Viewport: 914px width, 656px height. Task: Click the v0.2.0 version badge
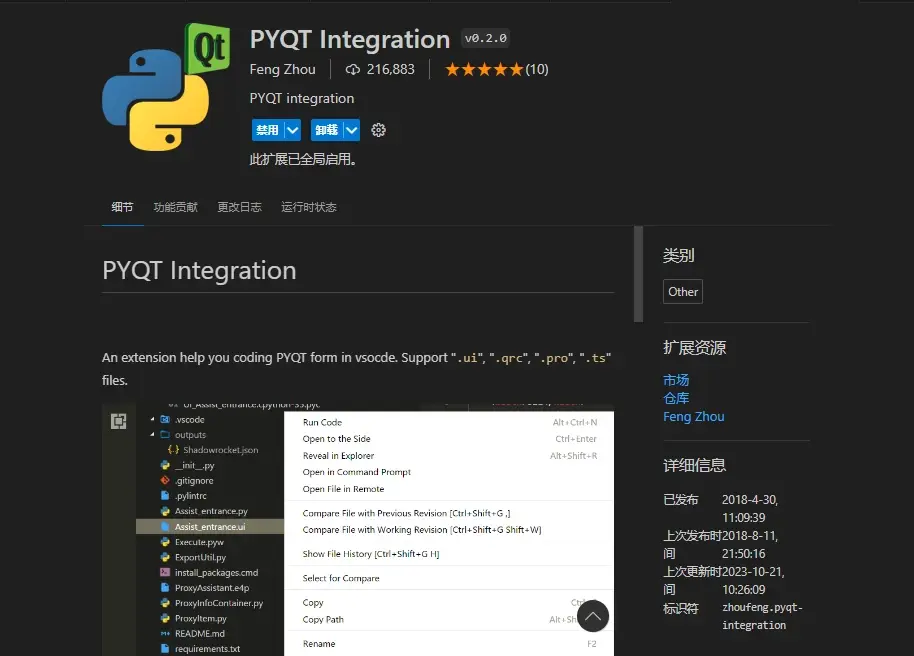(486, 38)
